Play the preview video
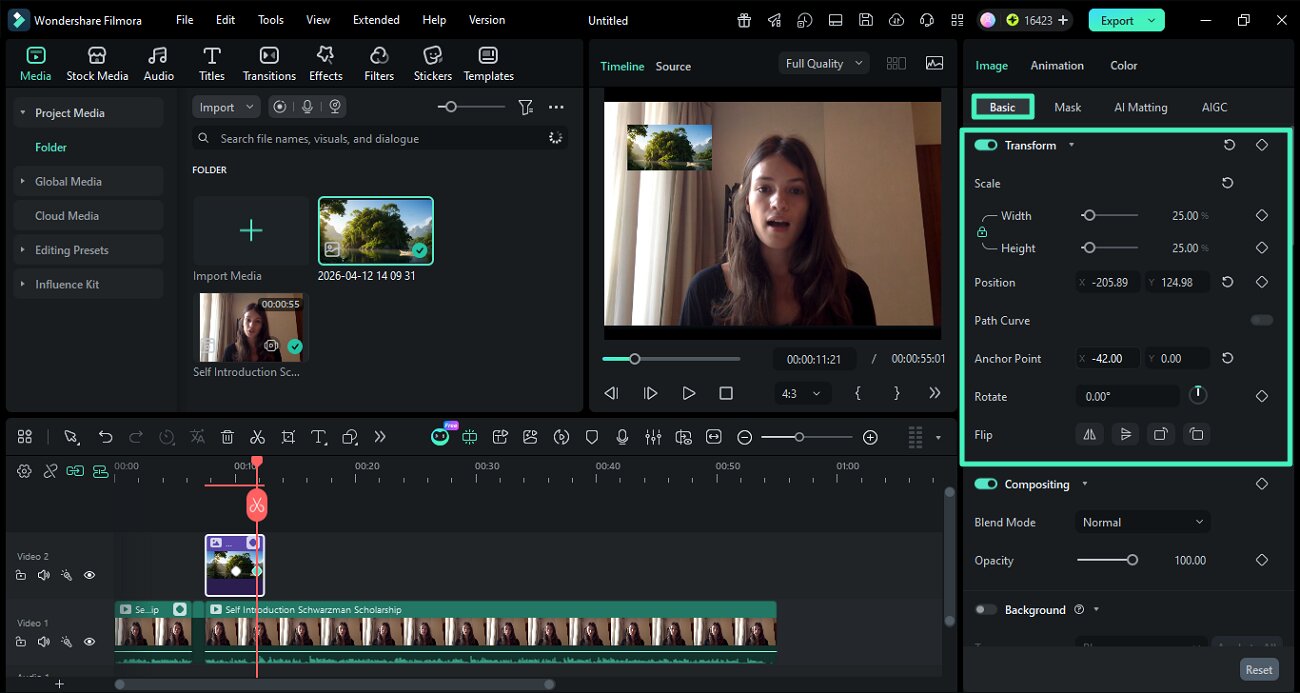Viewport: 1300px width, 693px height. (x=688, y=393)
